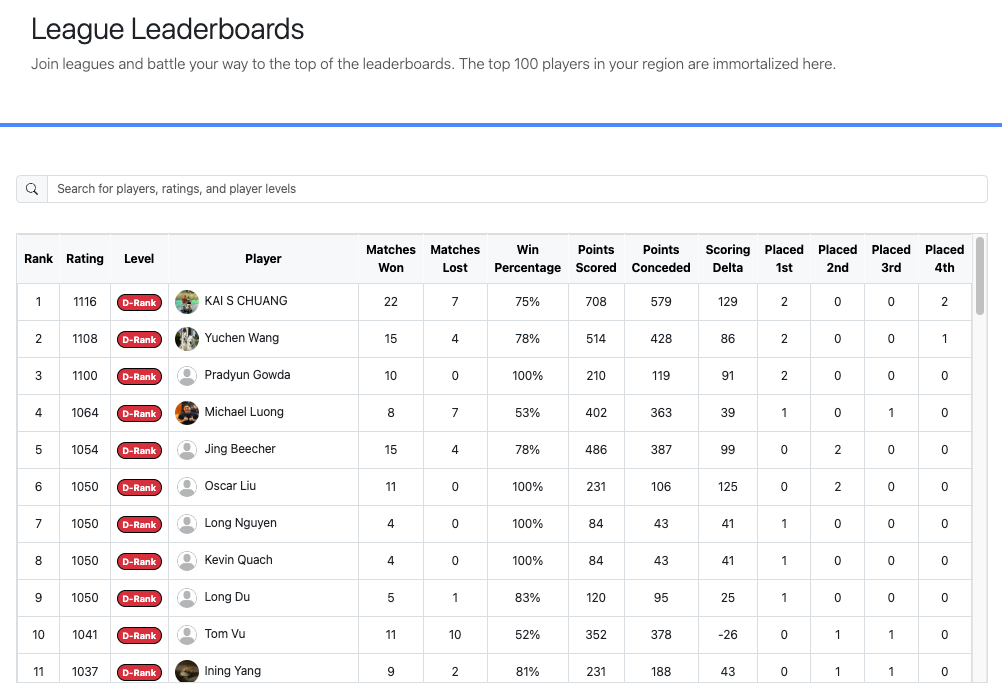This screenshot has height=698, width=1002.
Task: Click Oscar Liu's placeholder avatar icon
Action: (187, 487)
